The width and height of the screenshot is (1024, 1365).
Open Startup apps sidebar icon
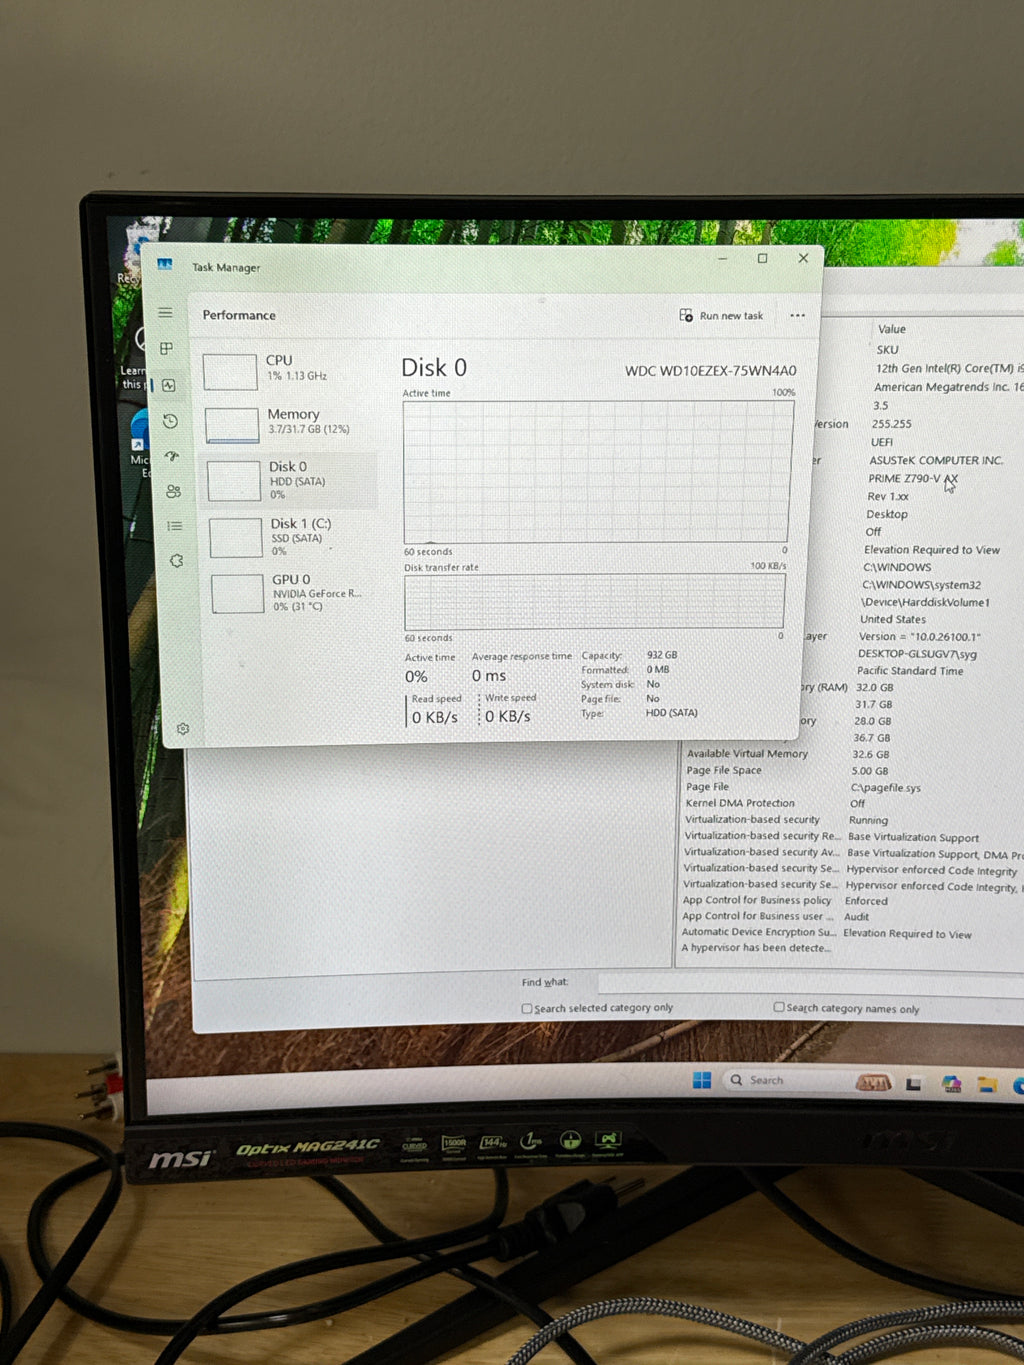(172, 456)
